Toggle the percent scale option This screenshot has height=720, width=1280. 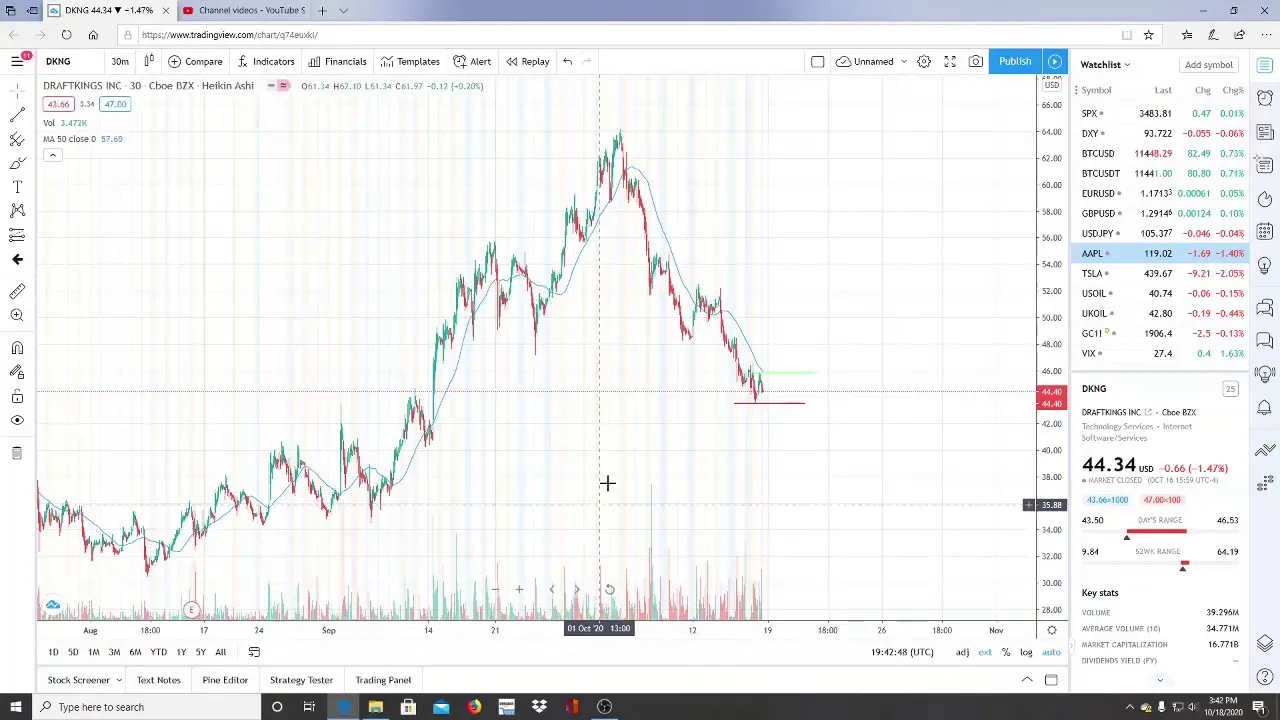(x=1006, y=652)
